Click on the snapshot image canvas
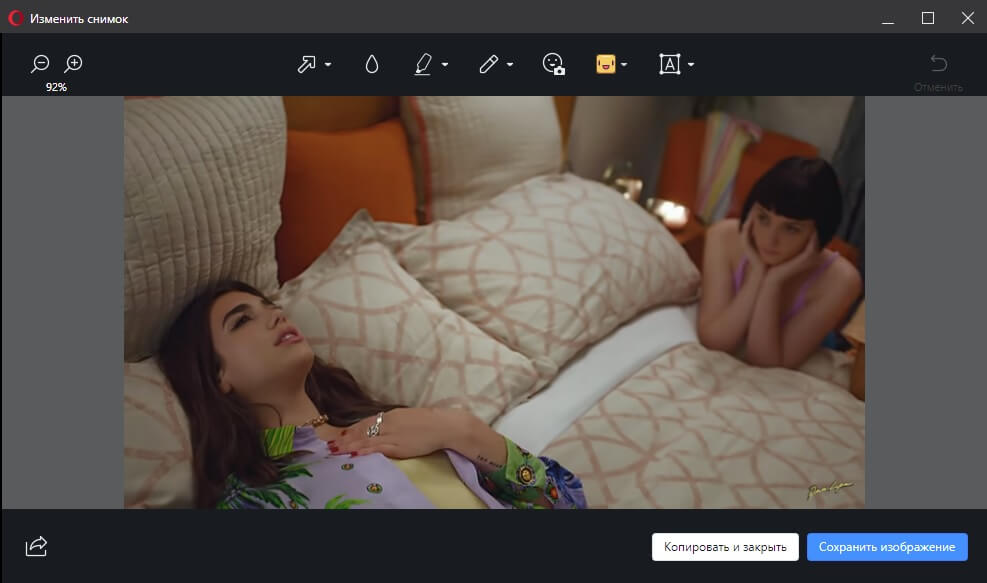 (x=494, y=302)
